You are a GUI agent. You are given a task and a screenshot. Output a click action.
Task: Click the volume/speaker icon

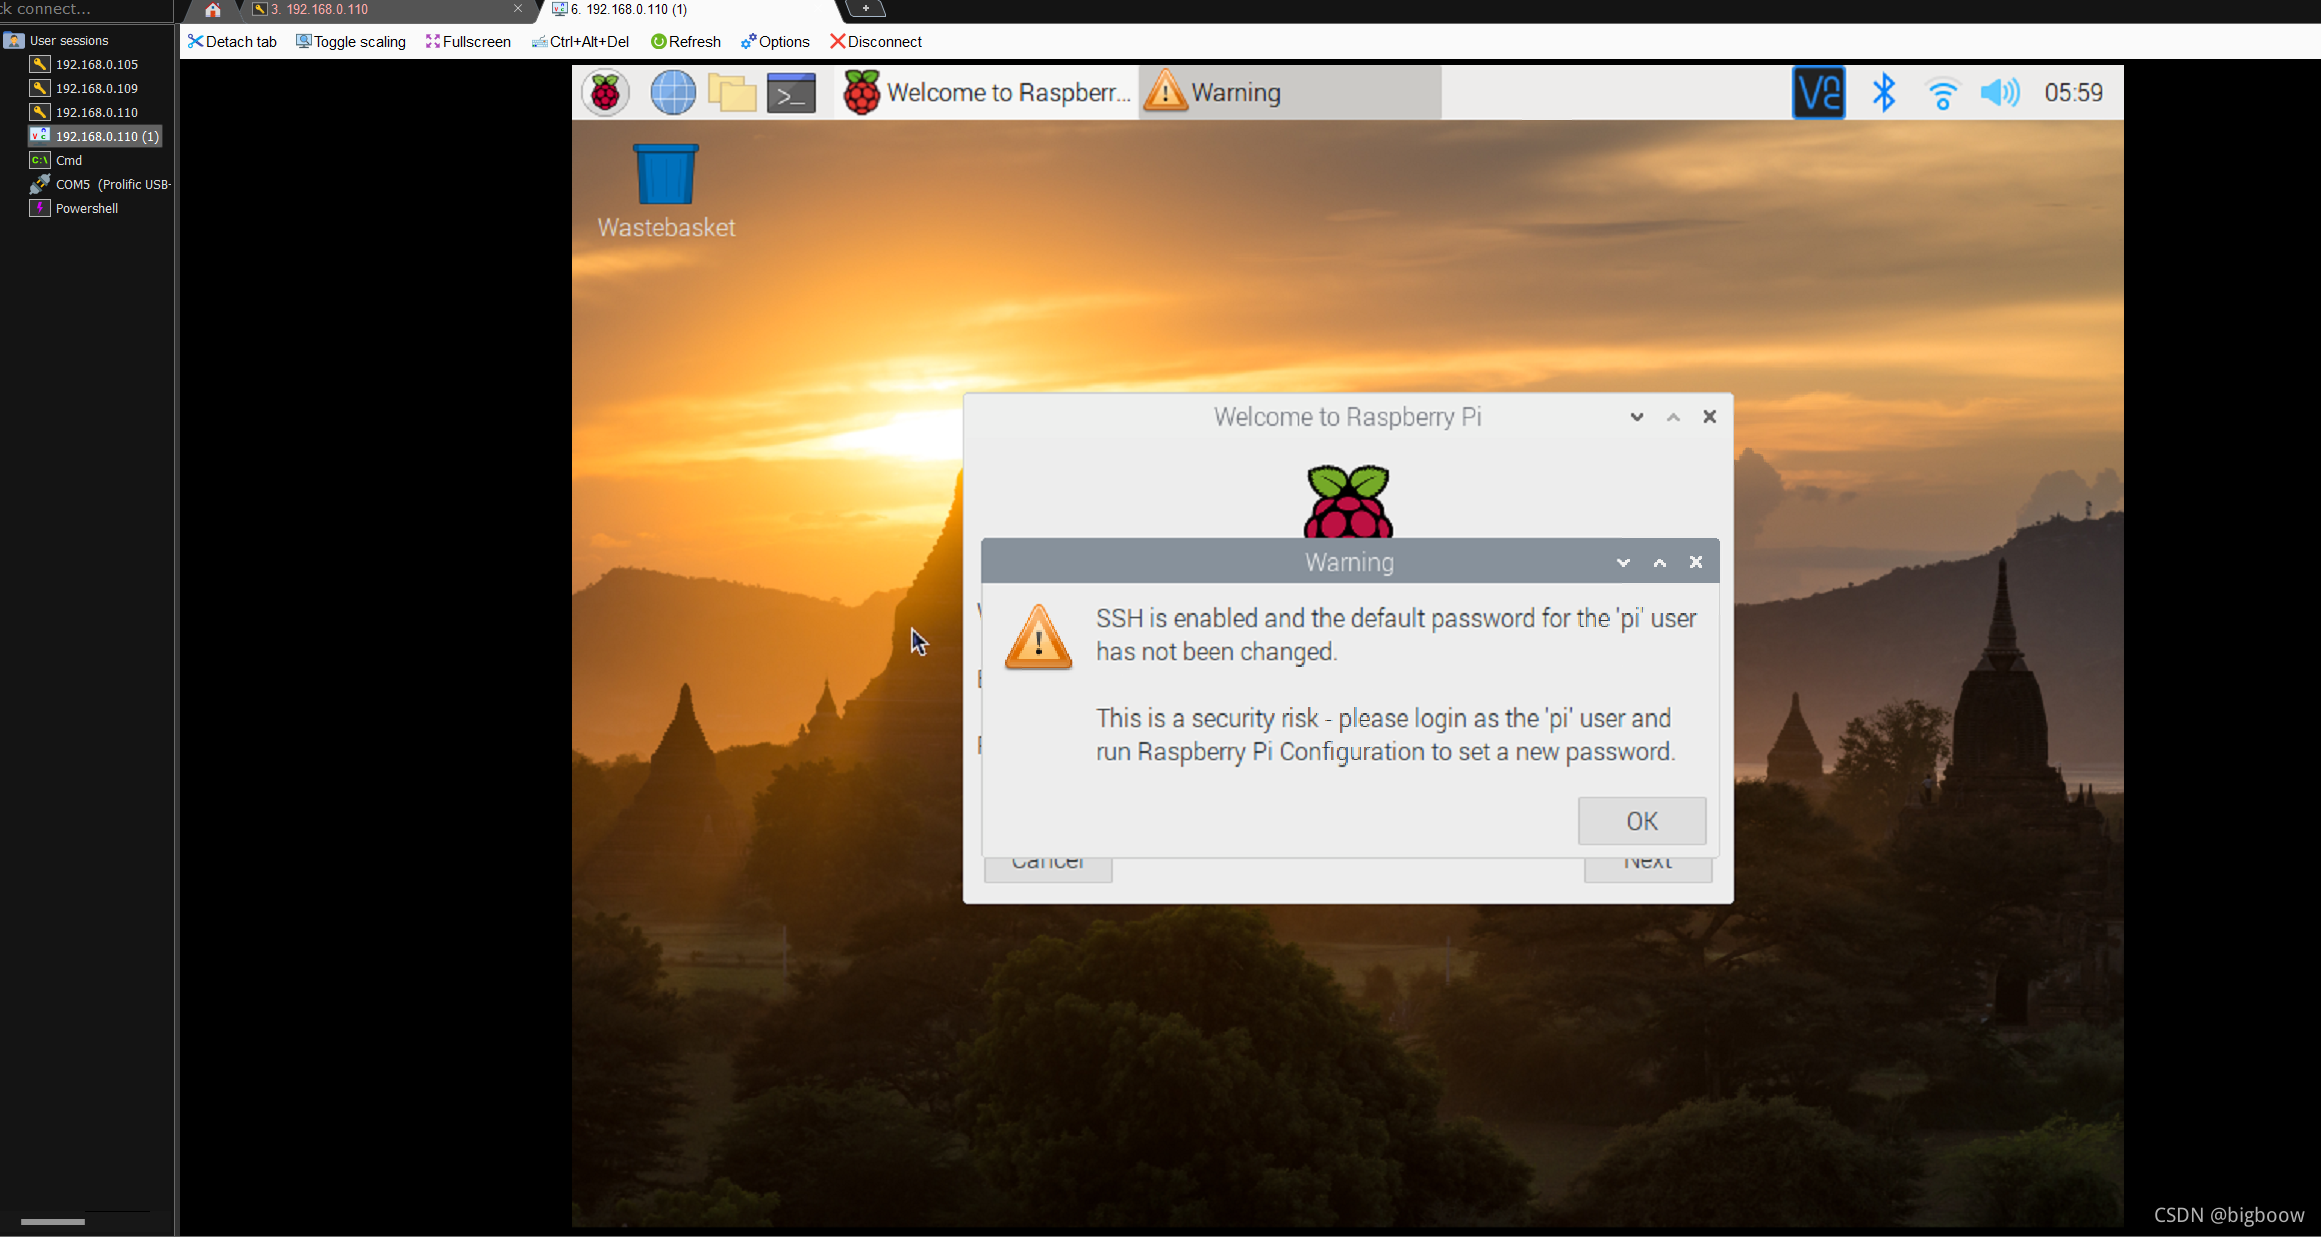(x=1999, y=92)
